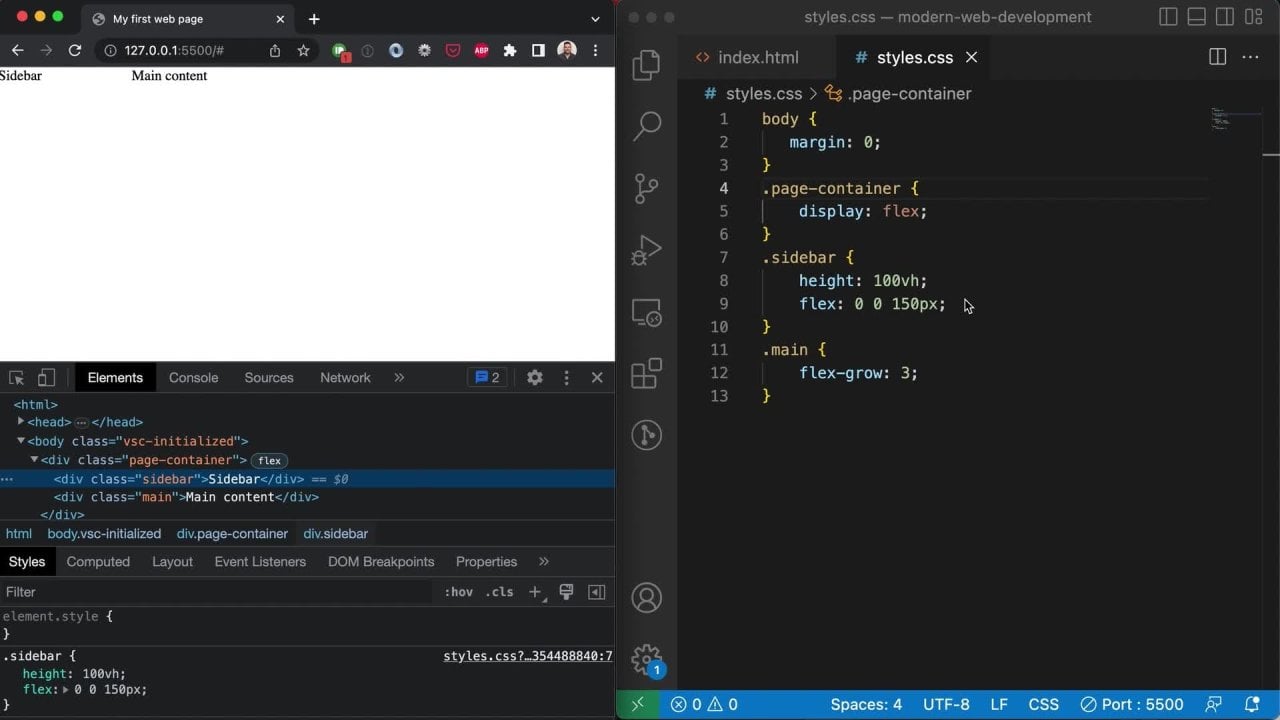This screenshot has height=720, width=1280.
Task: Open the Search view in VS Code
Action: [x=647, y=126]
